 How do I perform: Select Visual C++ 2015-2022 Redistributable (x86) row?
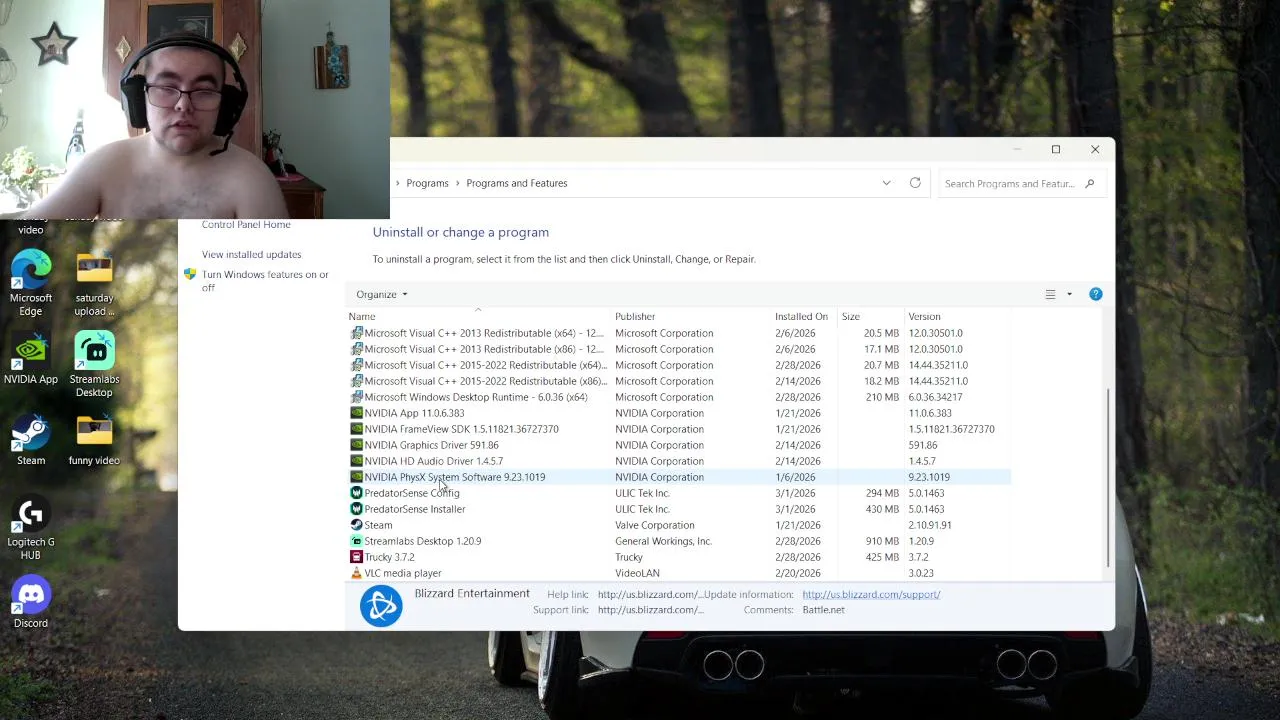pos(678,381)
